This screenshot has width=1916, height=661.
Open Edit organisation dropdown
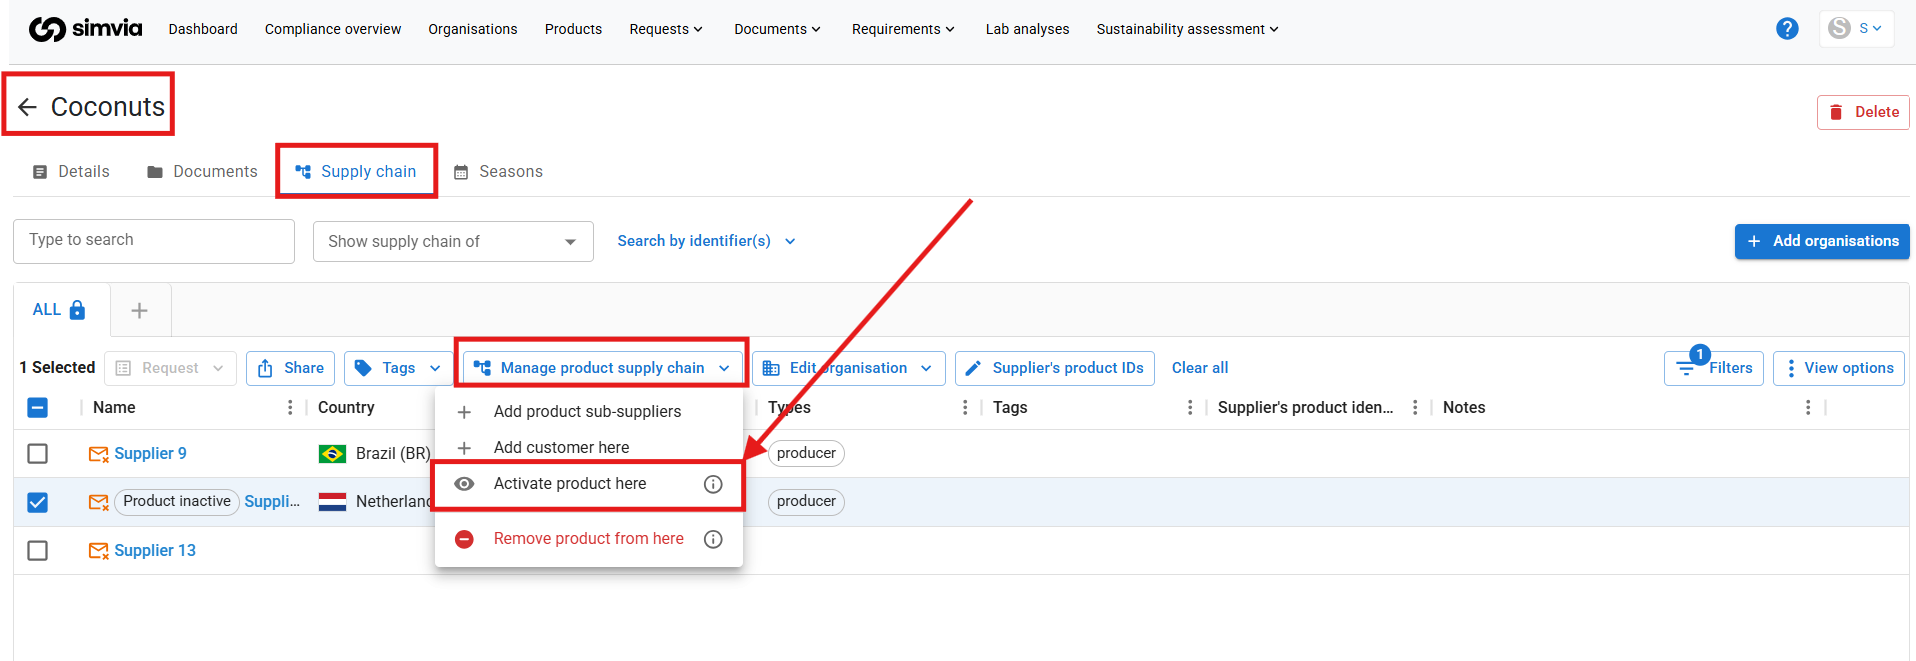(848, 368)
